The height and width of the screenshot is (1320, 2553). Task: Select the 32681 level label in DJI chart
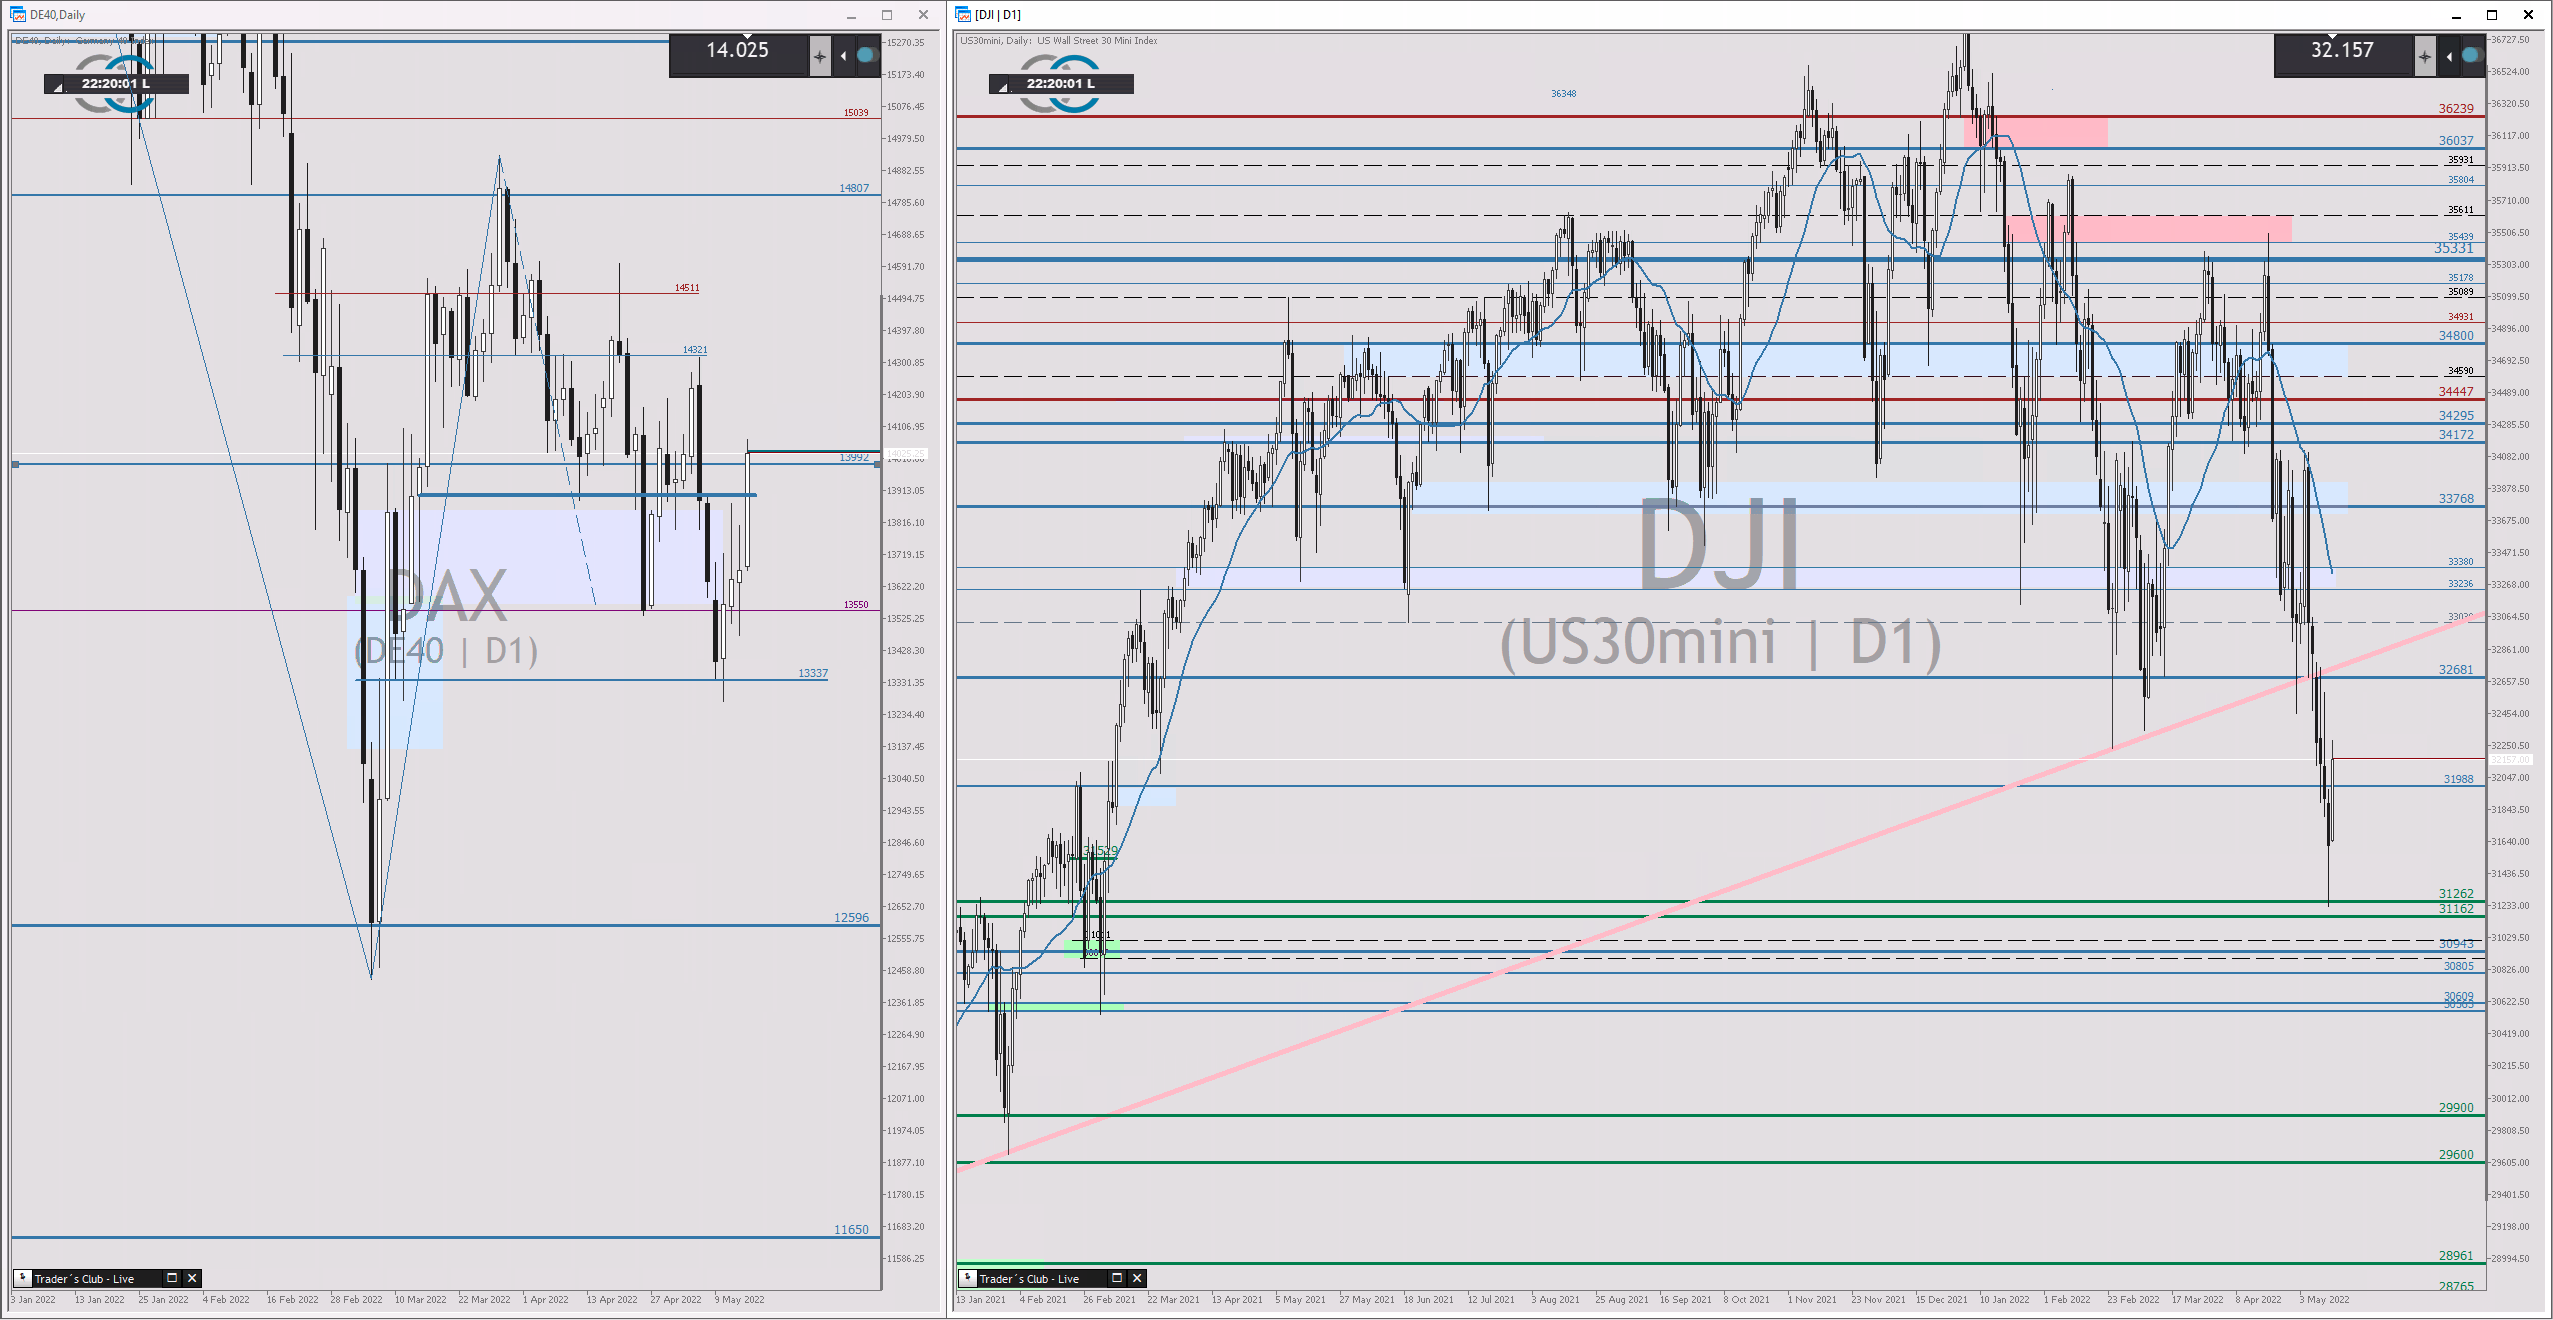tap(2456, 670)
